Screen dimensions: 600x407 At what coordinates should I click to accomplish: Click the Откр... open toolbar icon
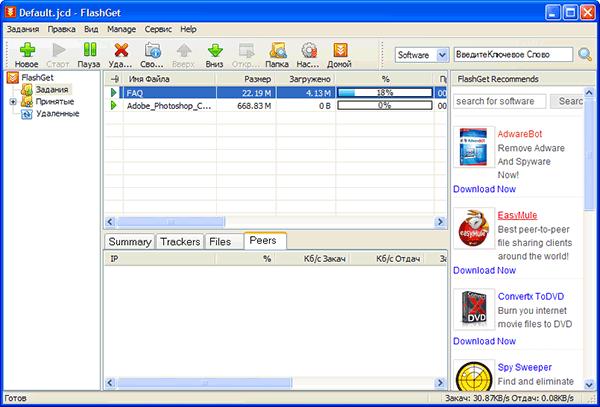[246, 50]
